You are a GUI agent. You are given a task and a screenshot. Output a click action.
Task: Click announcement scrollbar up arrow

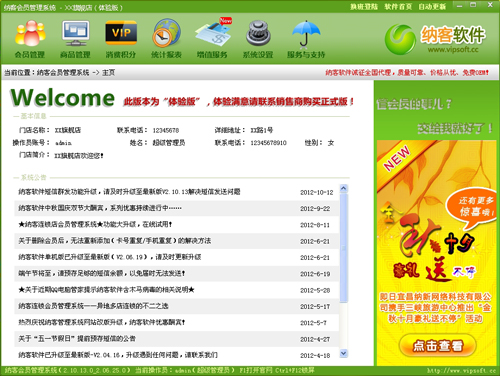click(344, 189)
